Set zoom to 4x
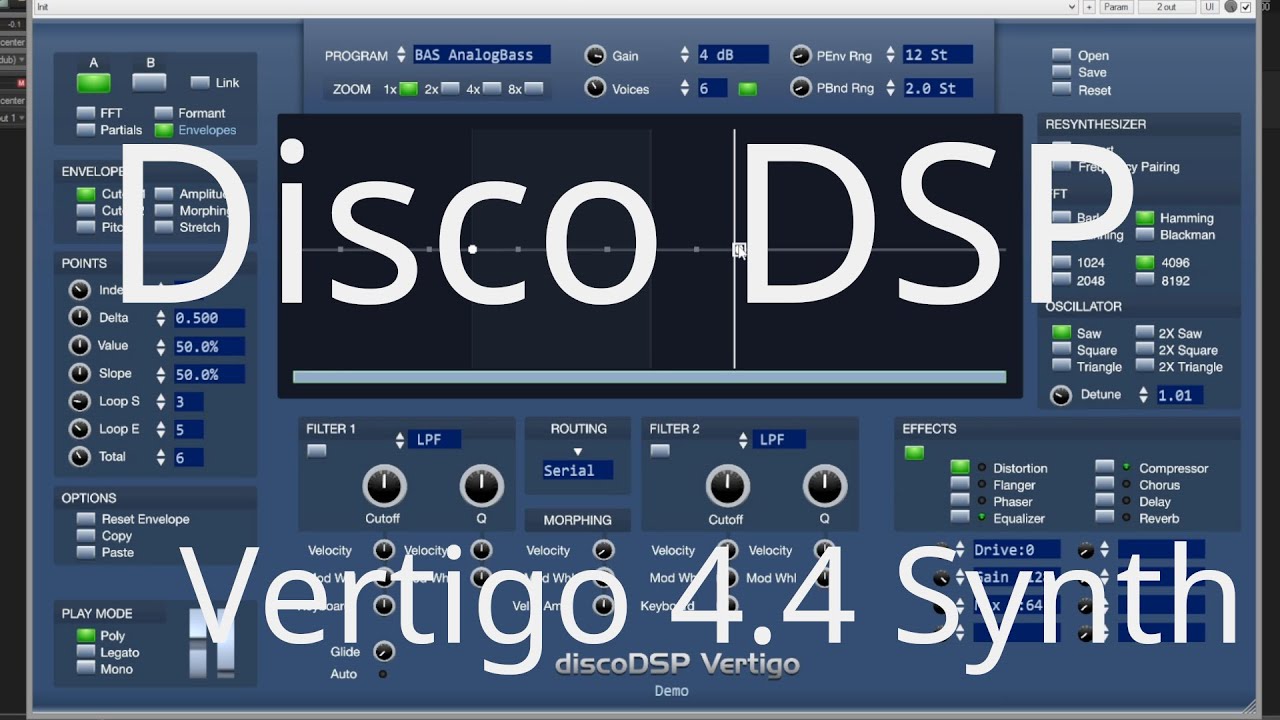The width and height of the screenshot is (1280, 720). [492, 89]
